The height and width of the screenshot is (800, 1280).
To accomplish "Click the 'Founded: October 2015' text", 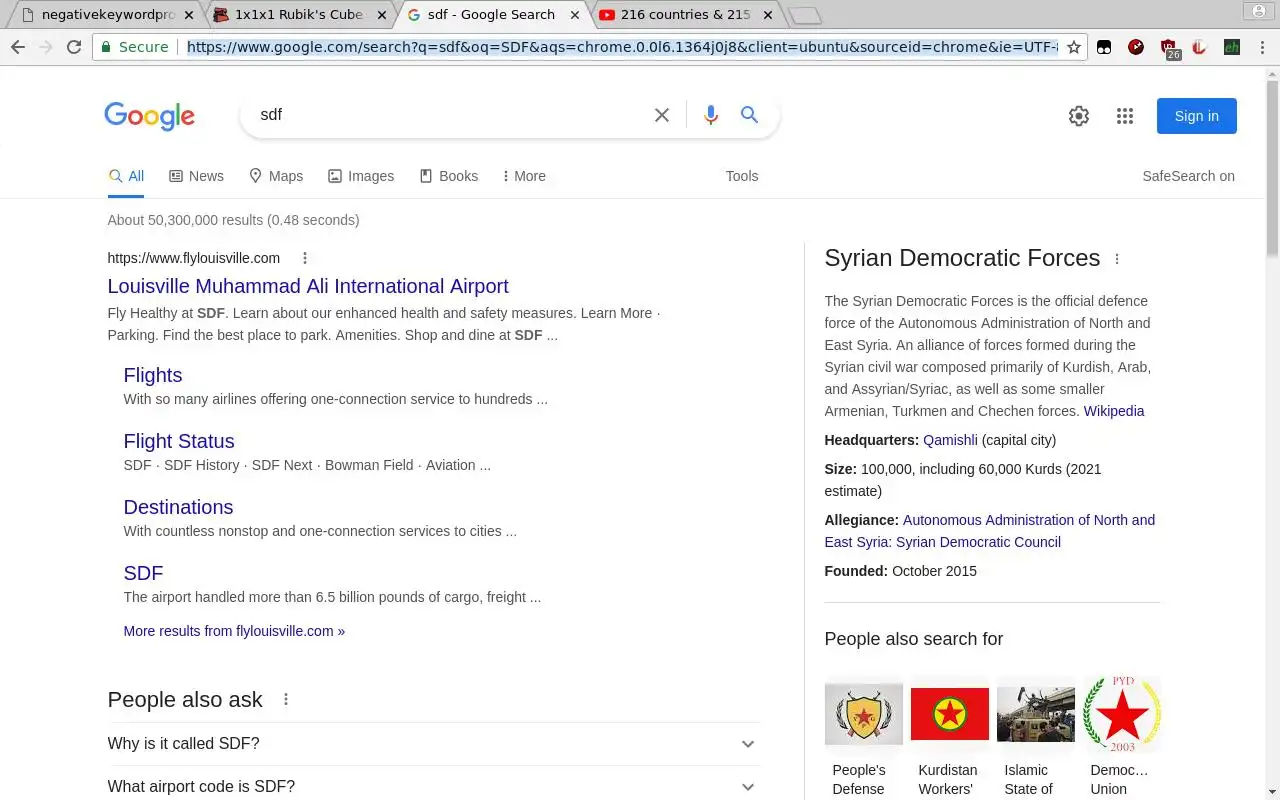I will 901,571.
